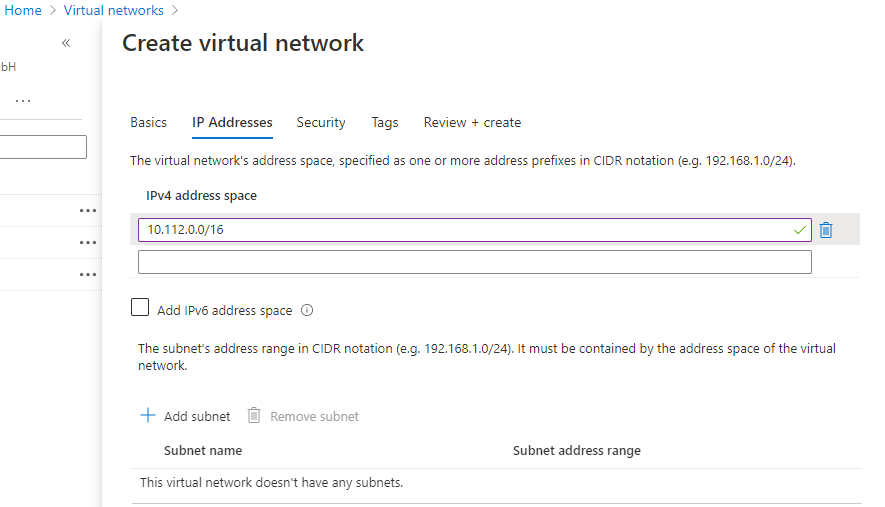Click the sidebar search input box
Image resolution: width=885 pixels, height=507 pixels.
(43, 147)
